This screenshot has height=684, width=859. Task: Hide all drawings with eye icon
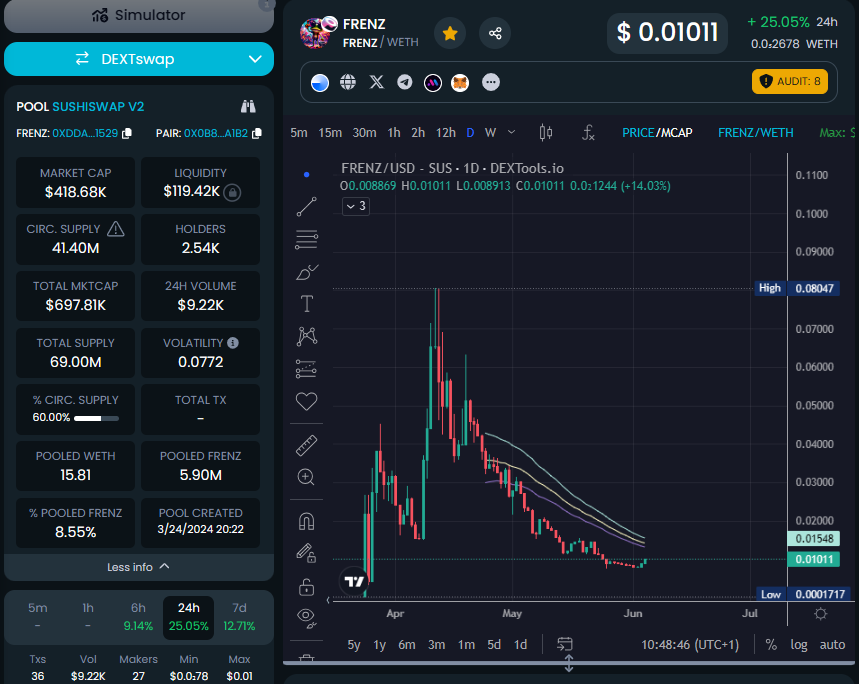click(306, 618)
